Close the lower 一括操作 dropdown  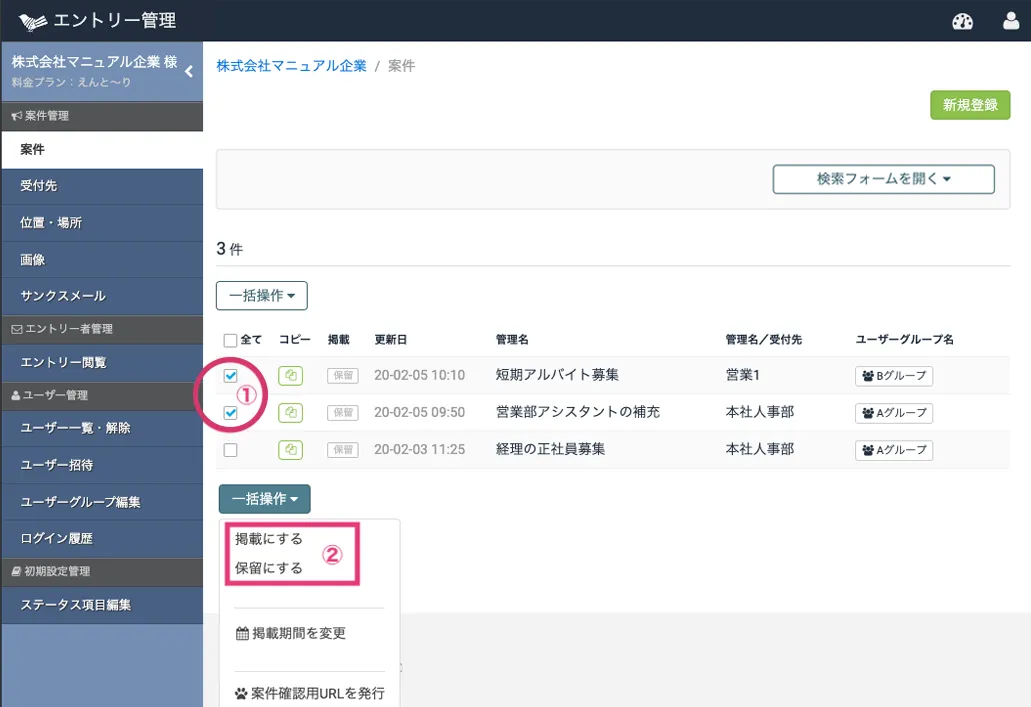(x=264, y=498)
